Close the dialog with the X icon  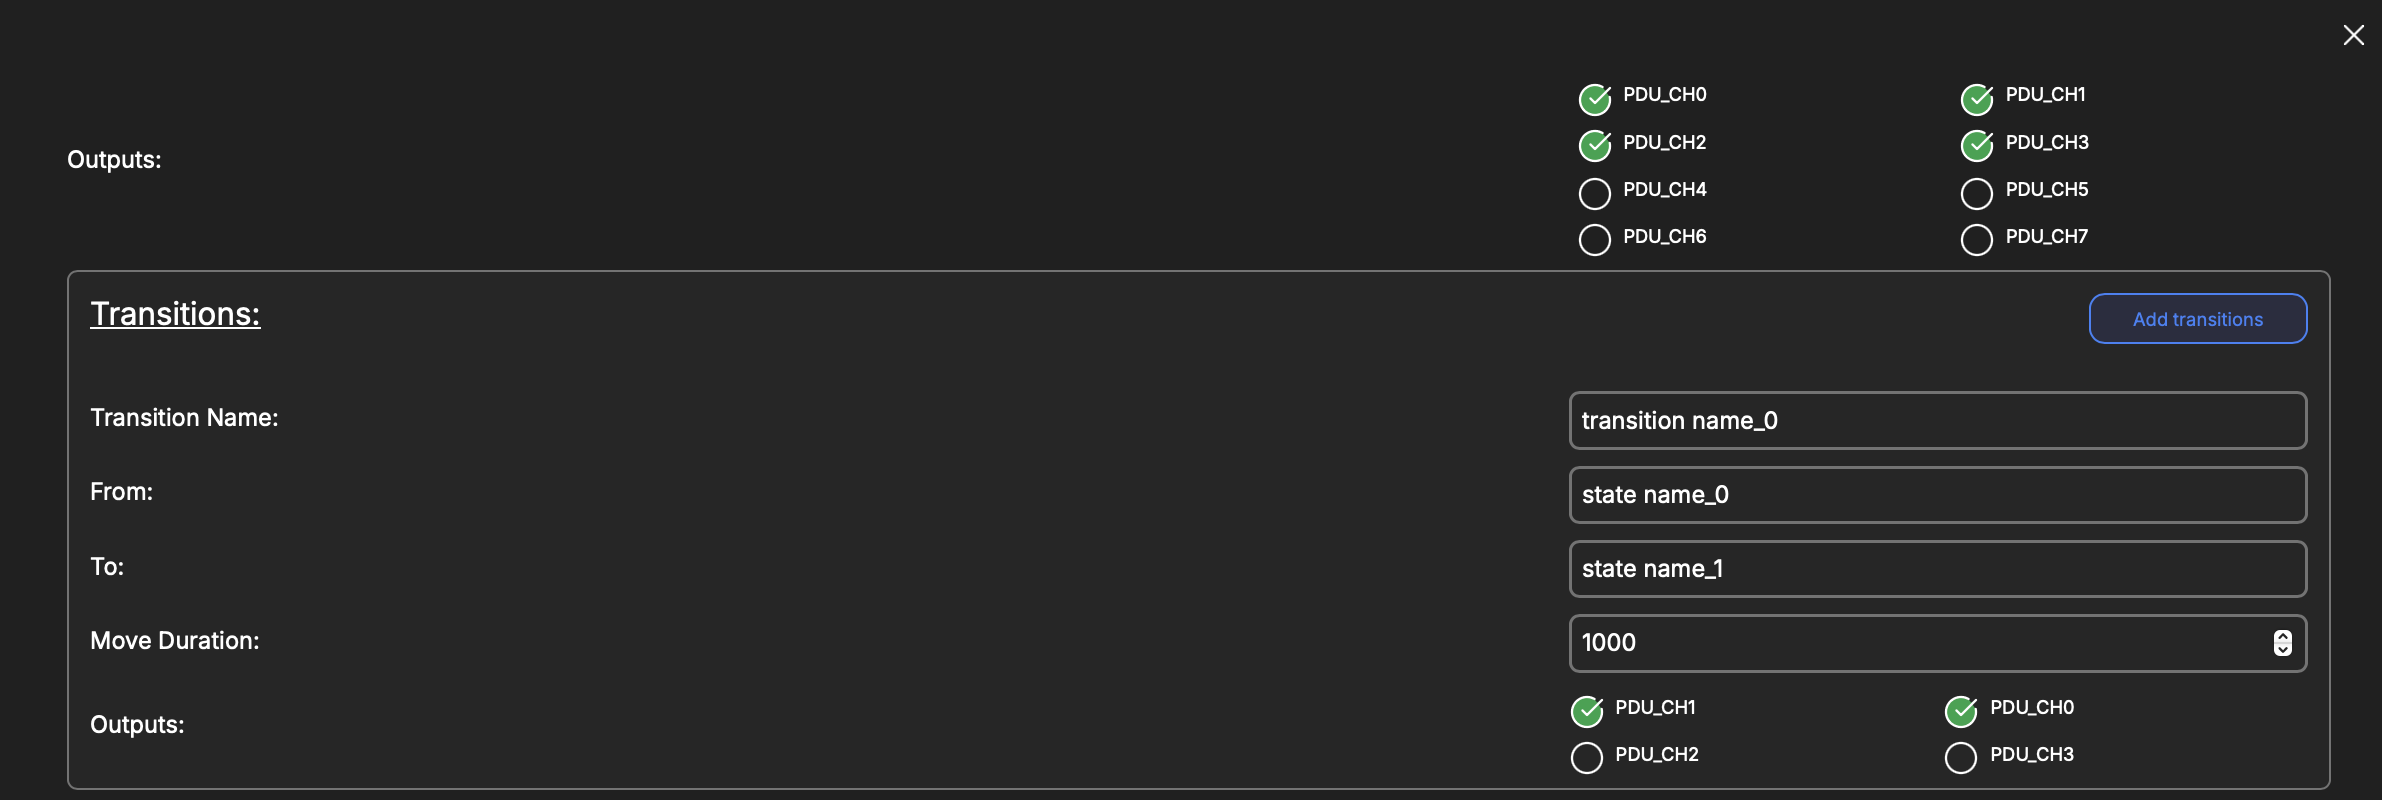click(2353, 36)
